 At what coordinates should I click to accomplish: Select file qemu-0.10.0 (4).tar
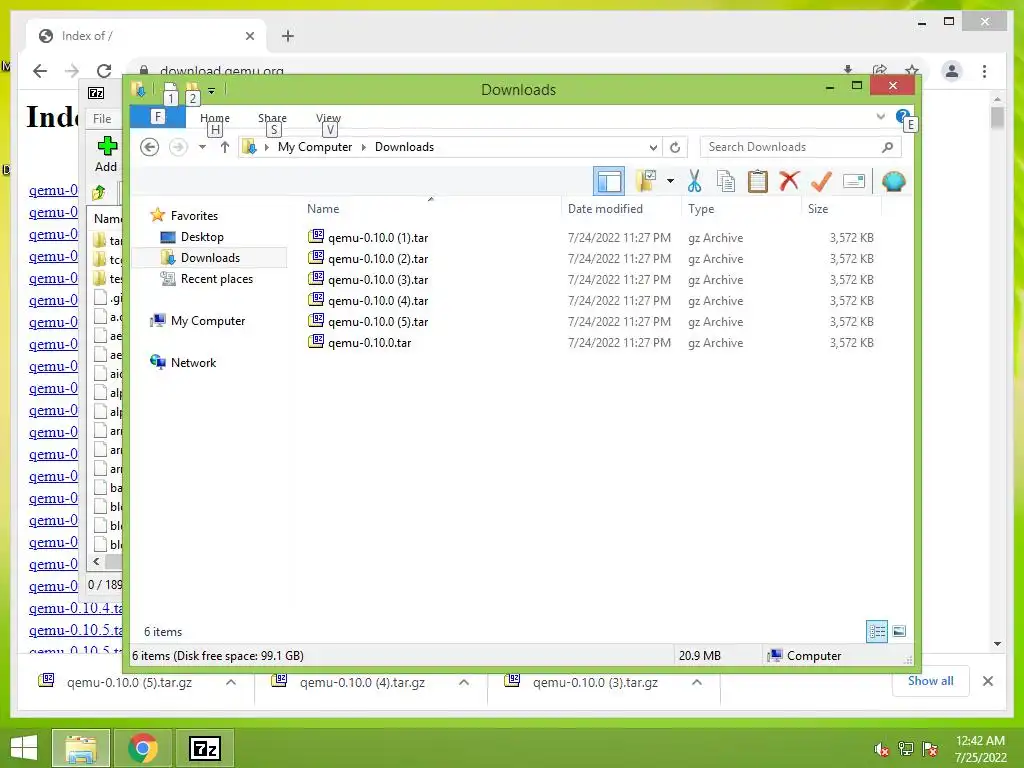coord(377,300)
